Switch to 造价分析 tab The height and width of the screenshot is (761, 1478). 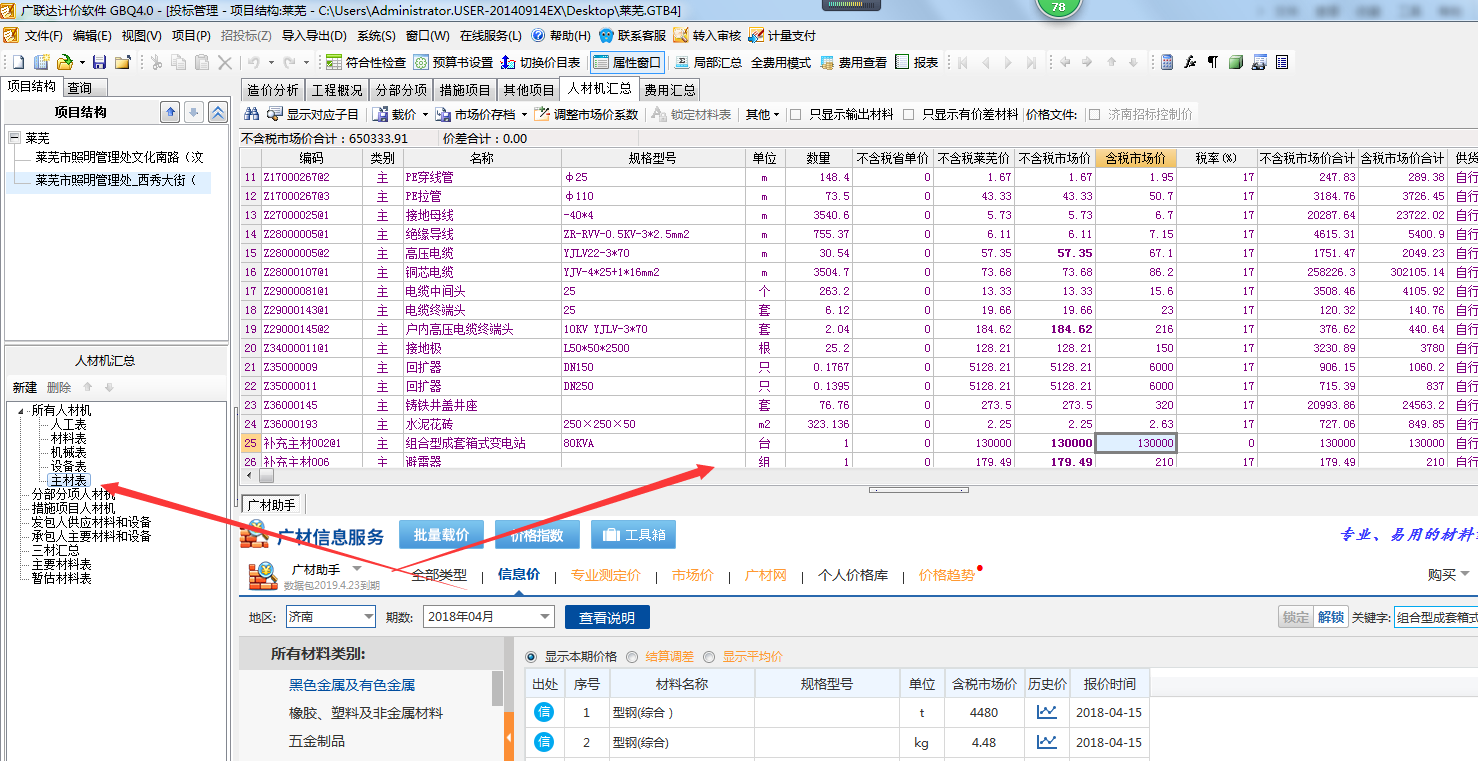pos(272,90)
